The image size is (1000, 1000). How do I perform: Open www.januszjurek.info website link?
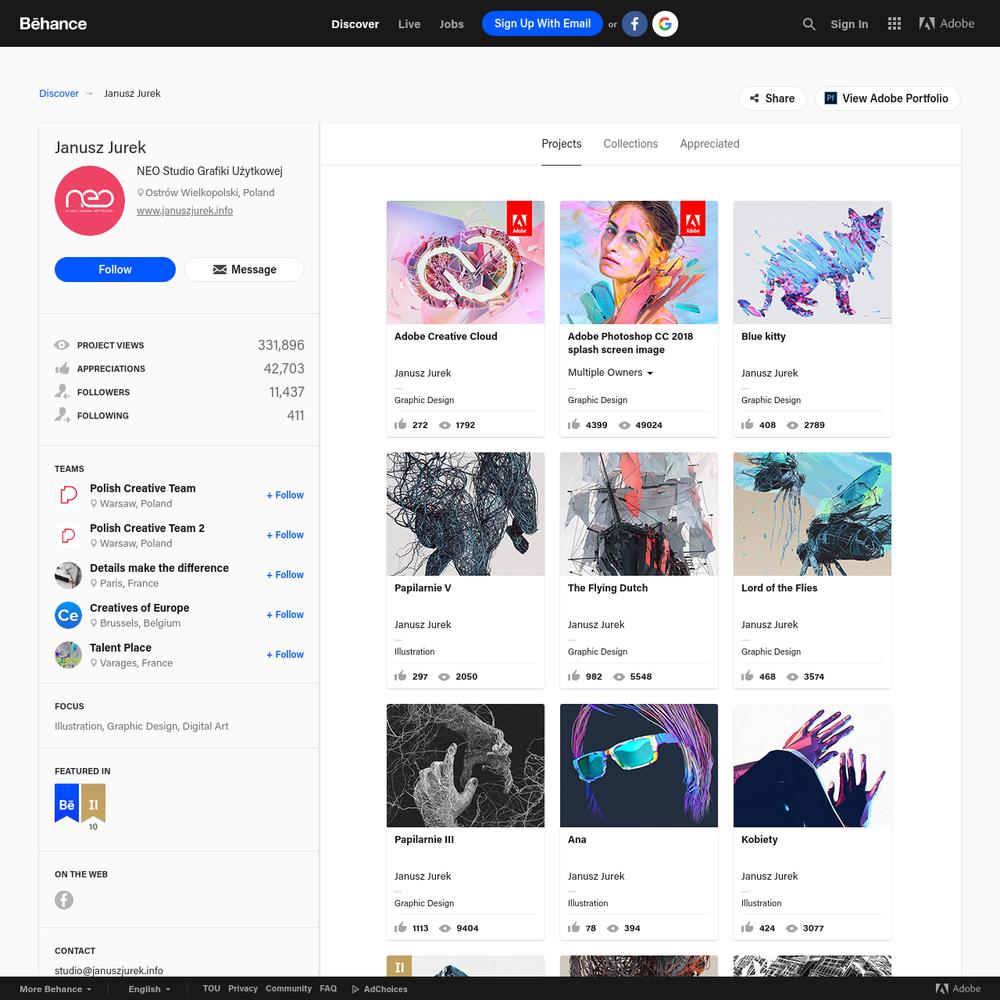(184, 210)
